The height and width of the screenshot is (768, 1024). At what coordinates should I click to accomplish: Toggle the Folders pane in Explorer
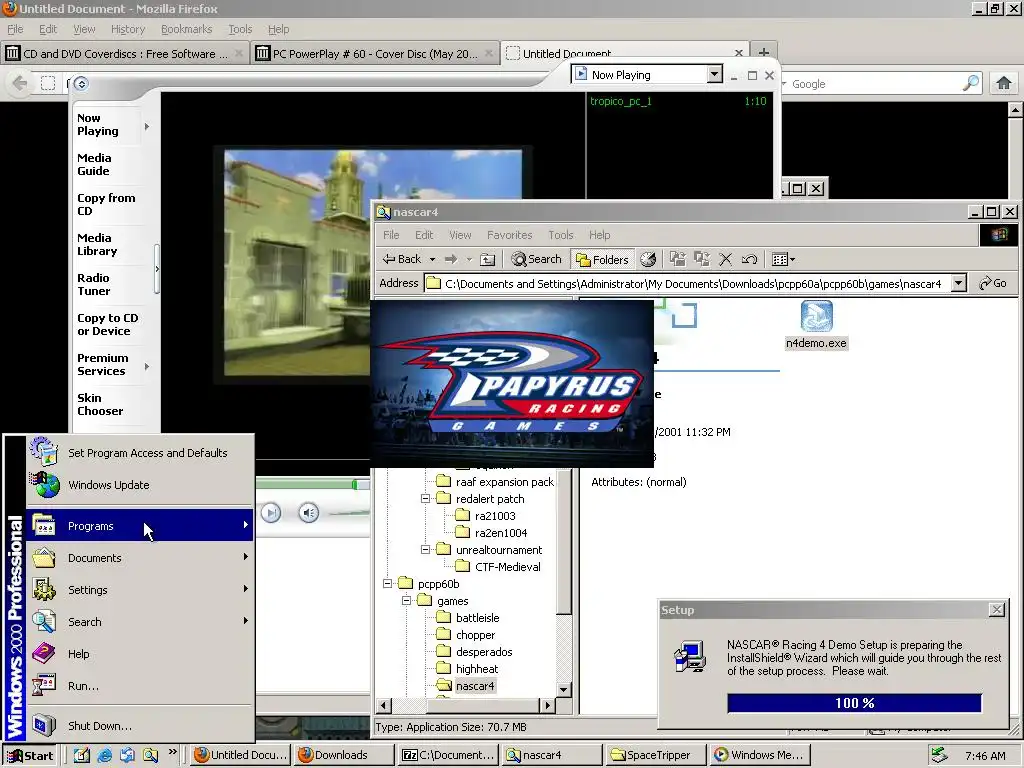602,259
